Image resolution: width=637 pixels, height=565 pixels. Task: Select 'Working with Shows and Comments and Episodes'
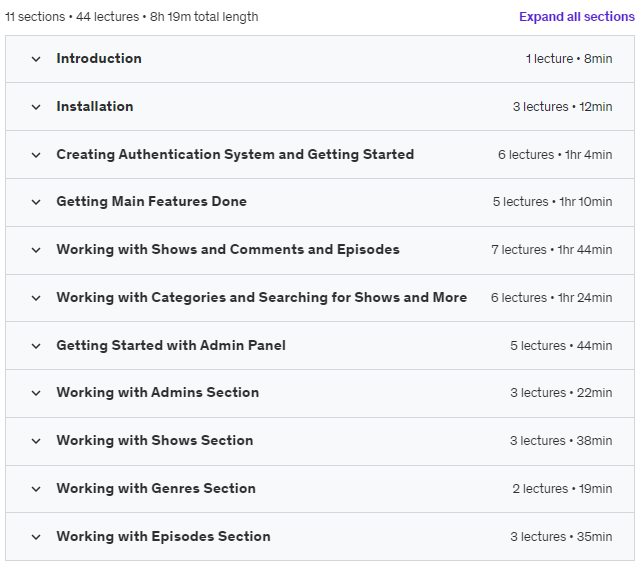[228, 249]
